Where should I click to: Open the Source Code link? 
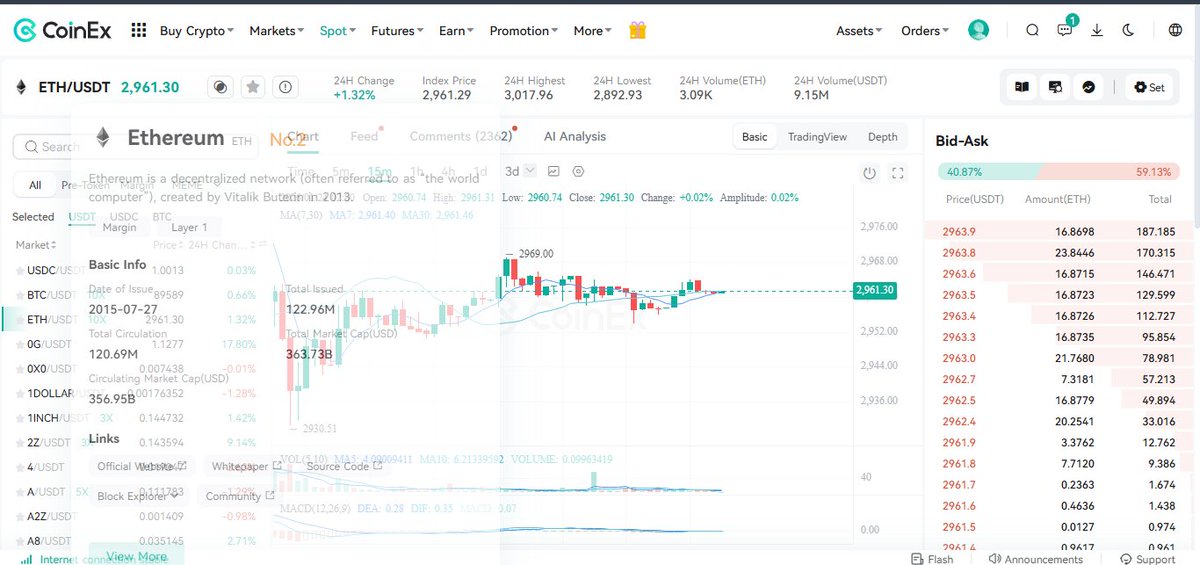click(x=344, y=466)
